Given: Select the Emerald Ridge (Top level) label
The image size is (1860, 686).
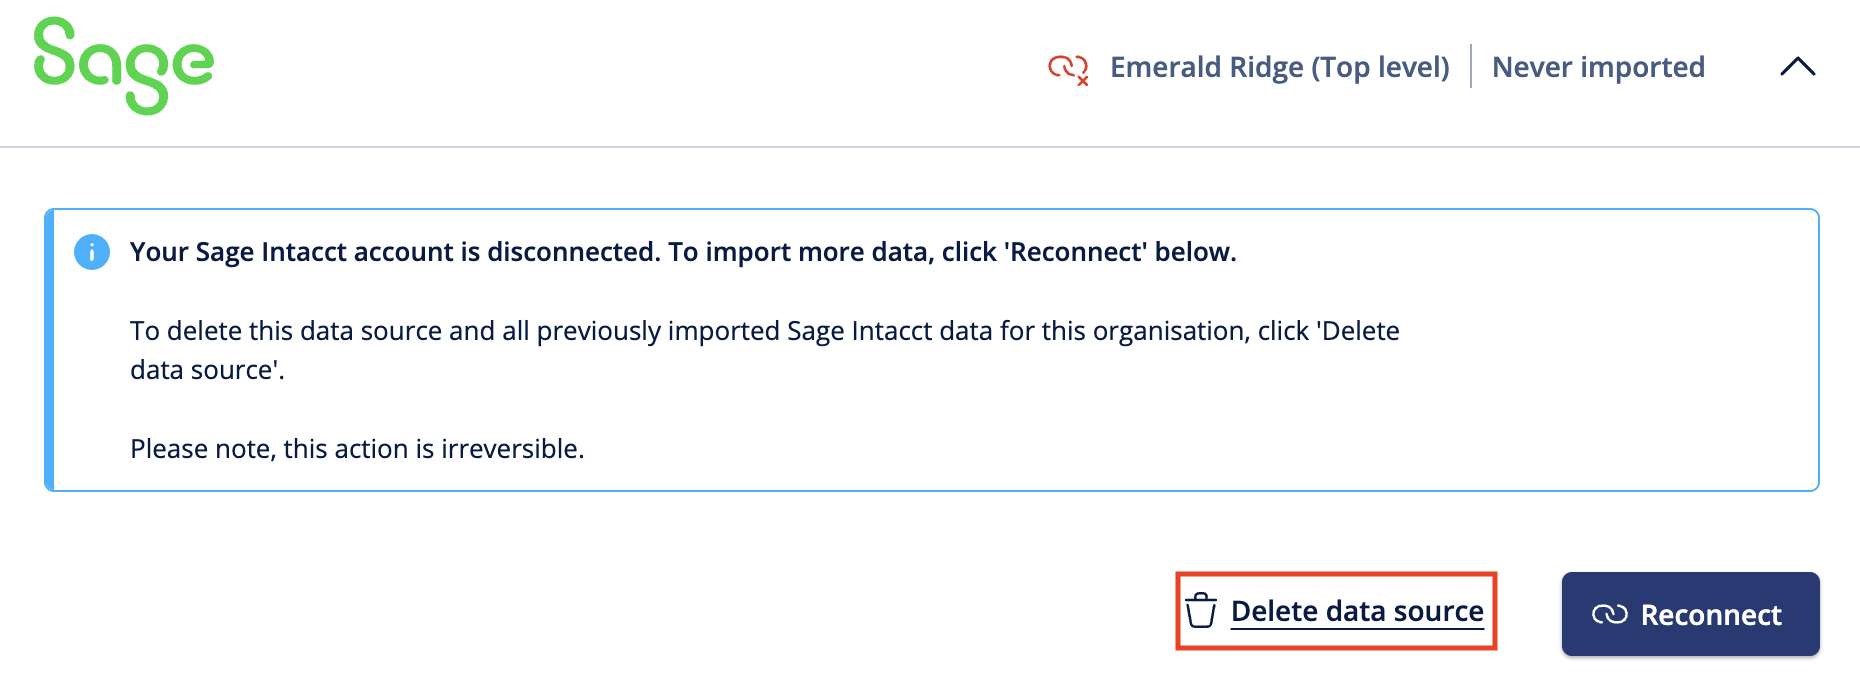Looking at the screenshot, I should pos(1279,67).
